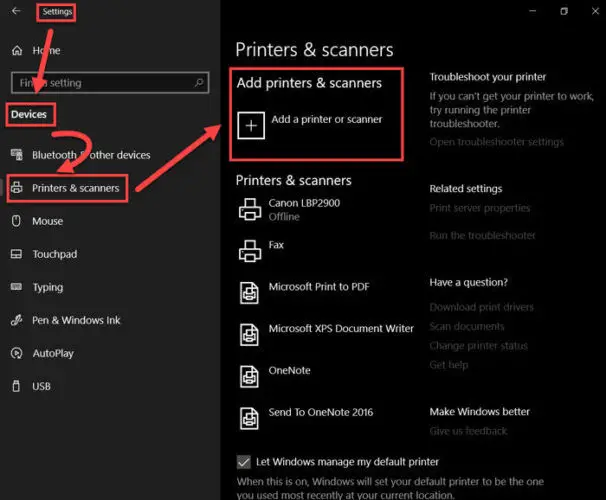Click the Get help link
The height and width of the screenshot is (500, 606).
tap(449, 365)
